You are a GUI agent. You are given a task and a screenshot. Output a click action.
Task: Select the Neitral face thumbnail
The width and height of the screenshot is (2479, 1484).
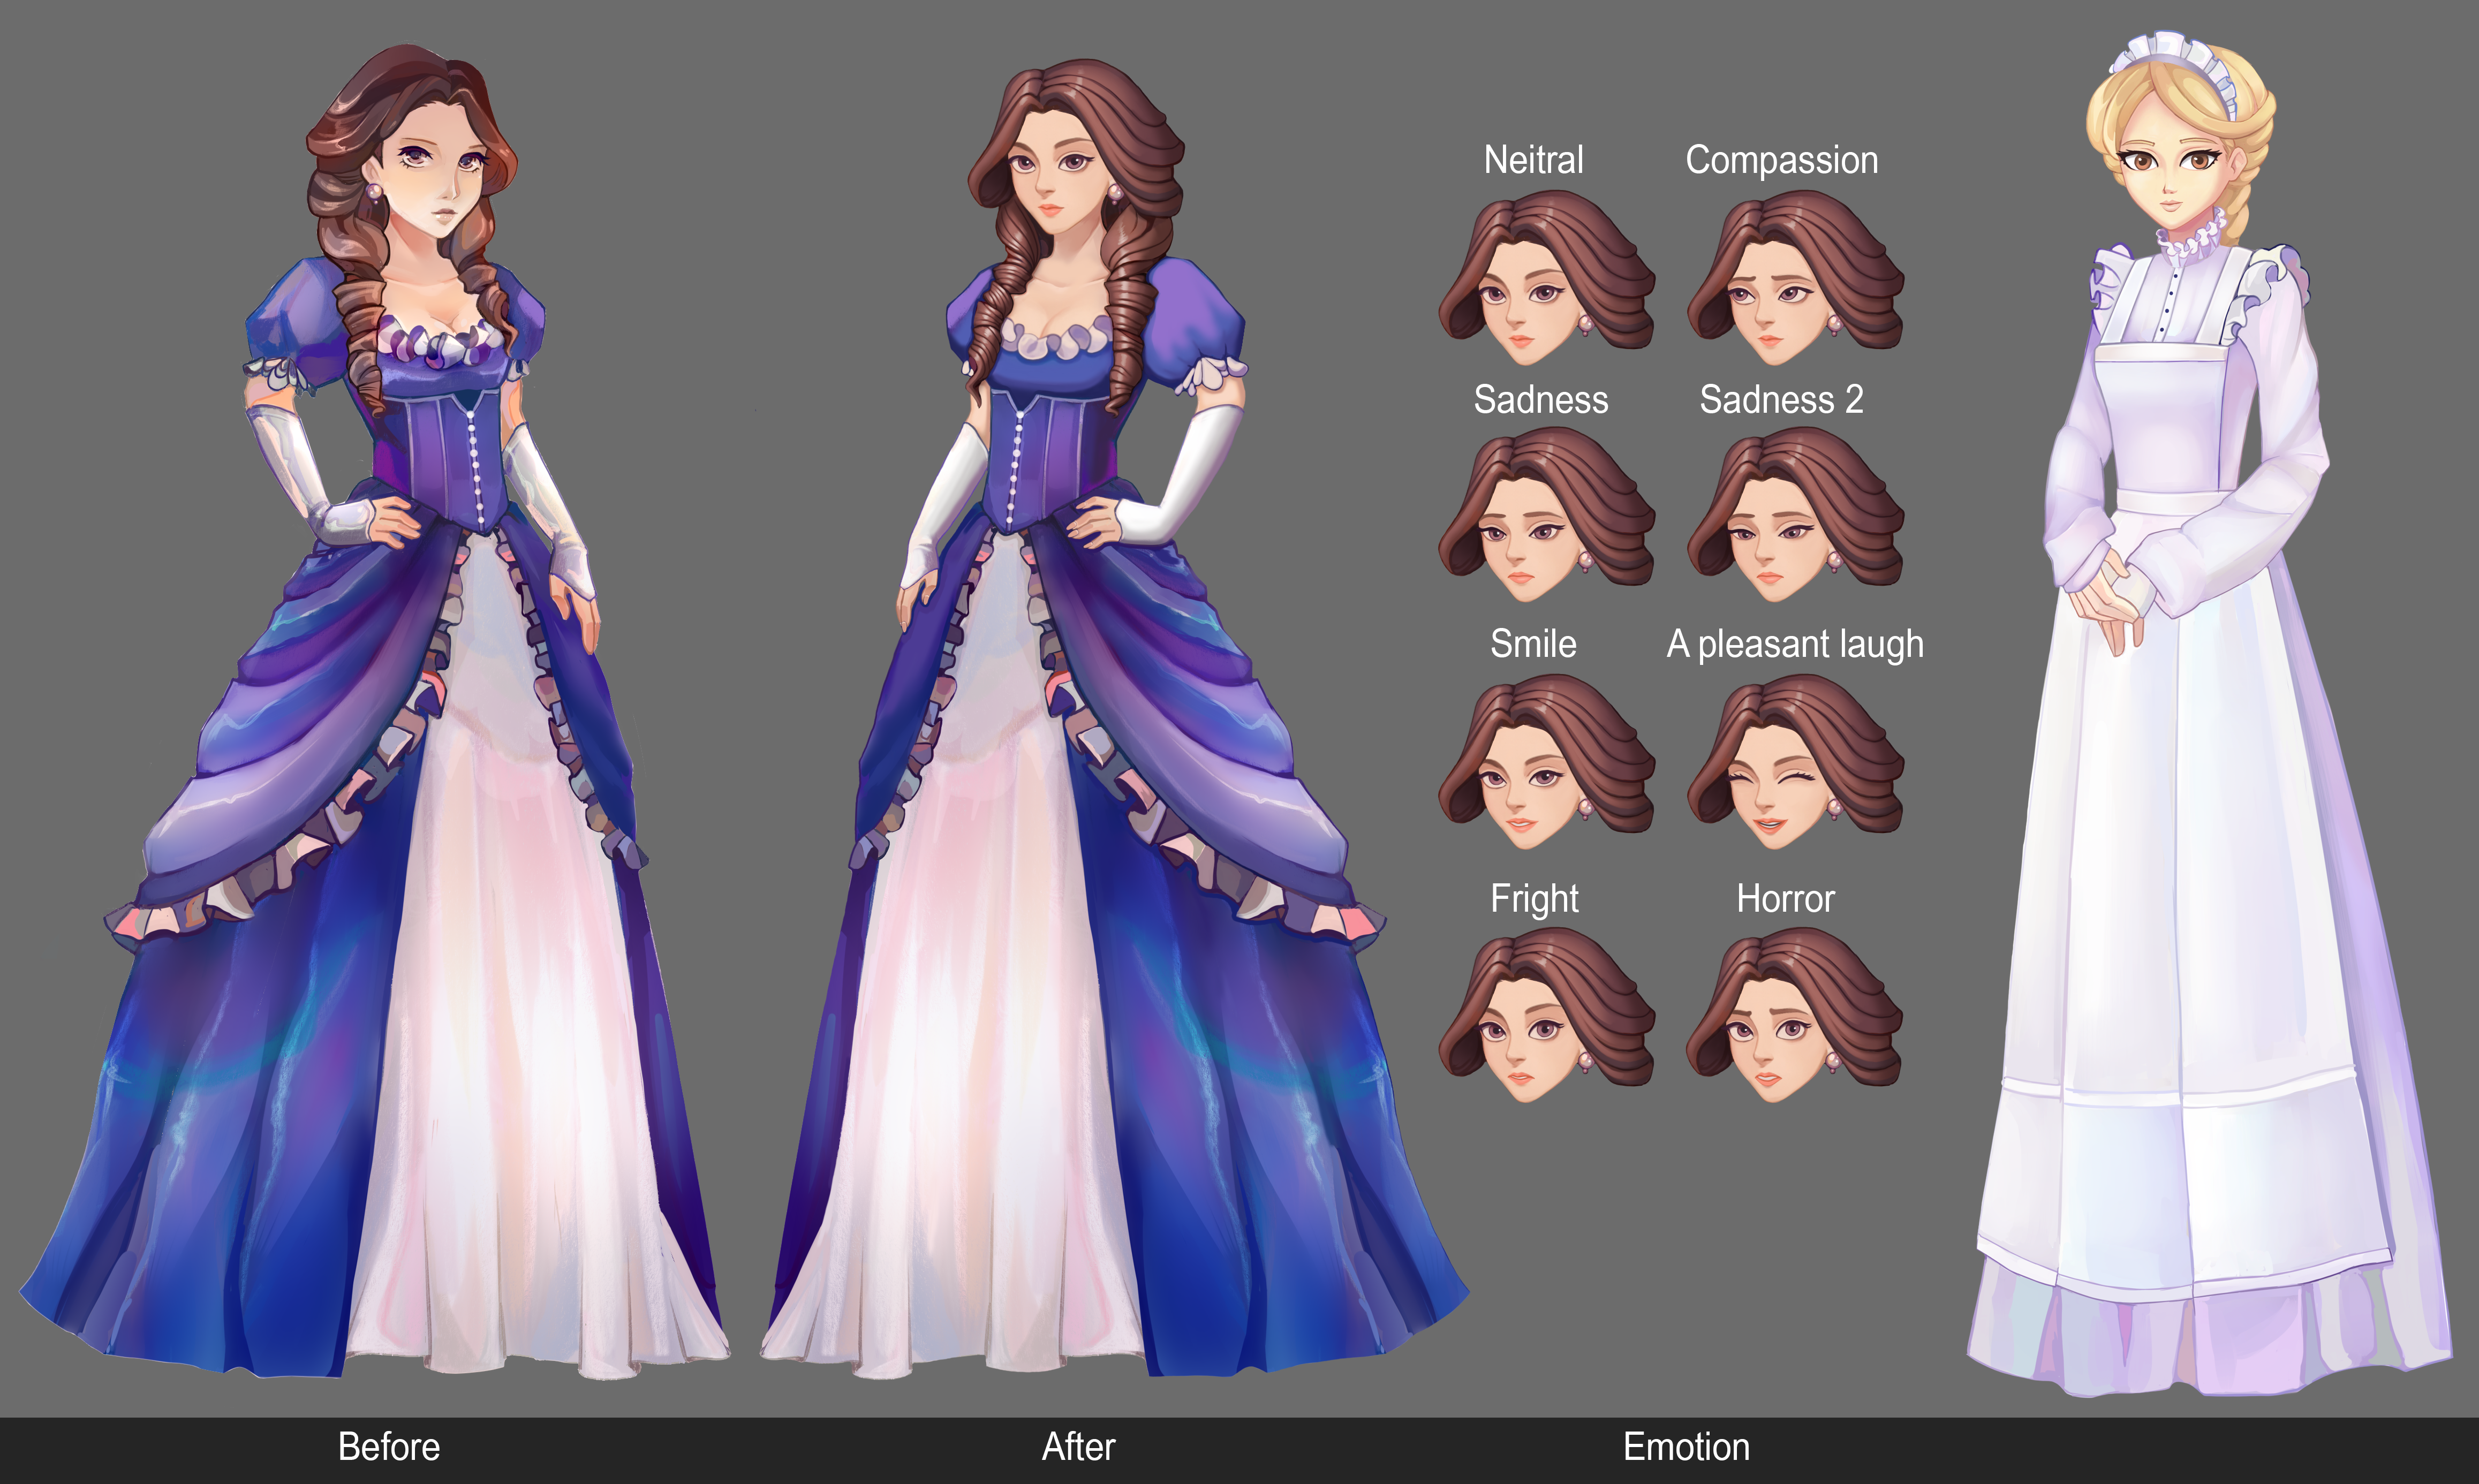pyautogui.click(x=1546, y=278)
